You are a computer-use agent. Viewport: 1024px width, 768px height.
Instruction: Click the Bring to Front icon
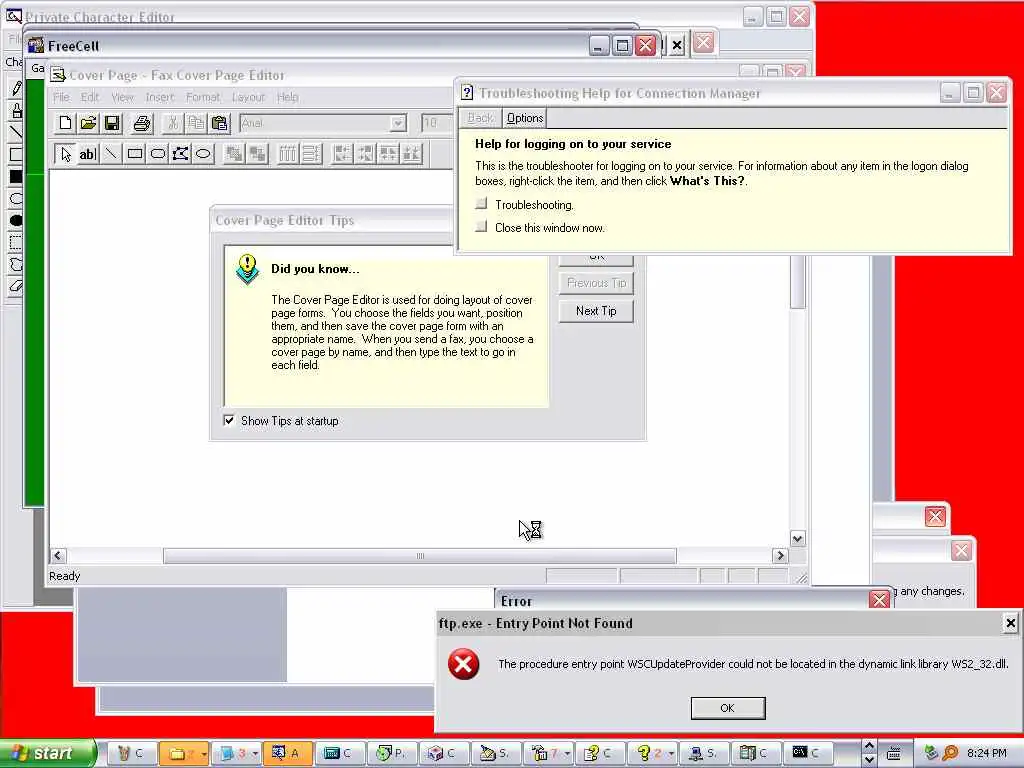(x=234, y=154)
